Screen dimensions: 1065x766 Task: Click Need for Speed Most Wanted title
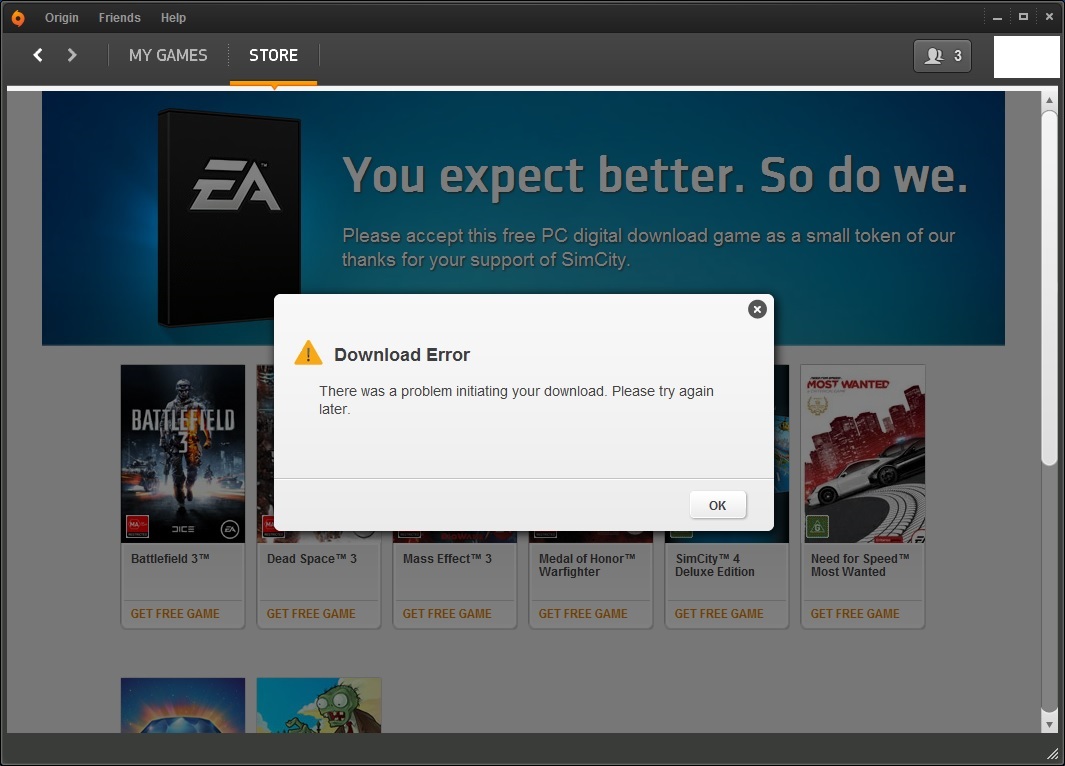tap(860, 565)
